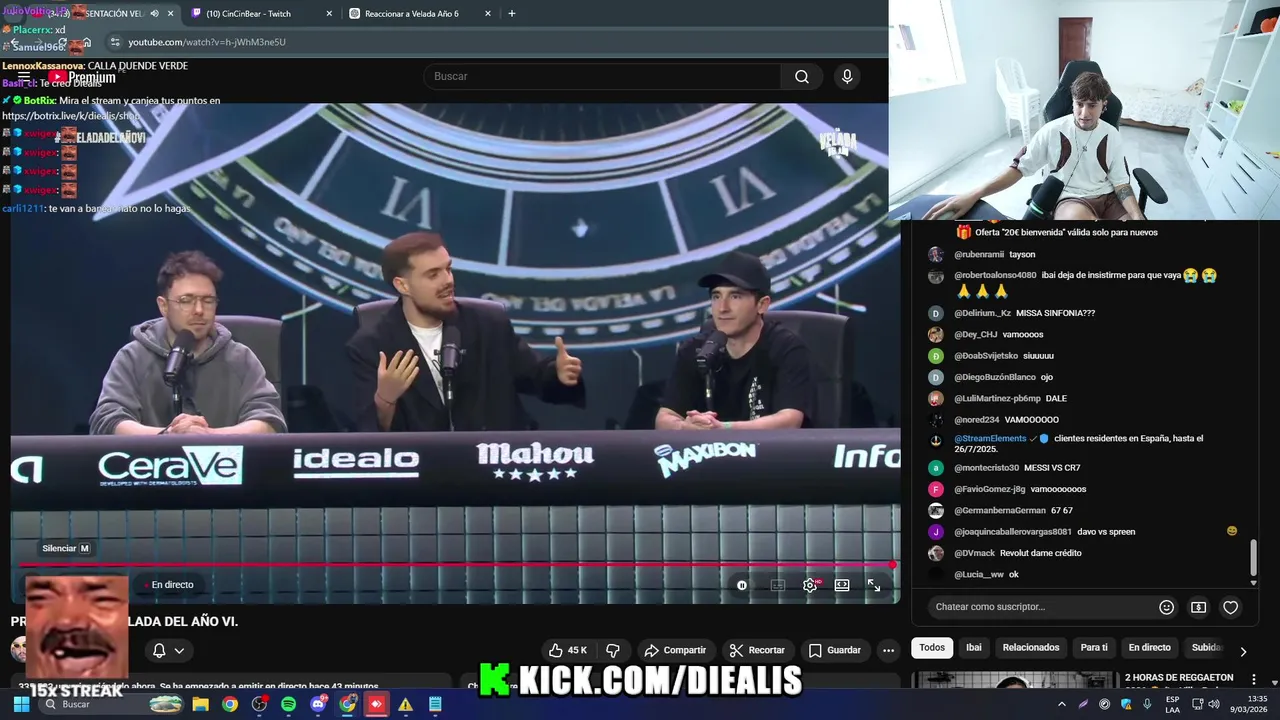1280x720 pixels.
Task: Close the Reaccionar a Velada tab
Action: click(487, 14)
